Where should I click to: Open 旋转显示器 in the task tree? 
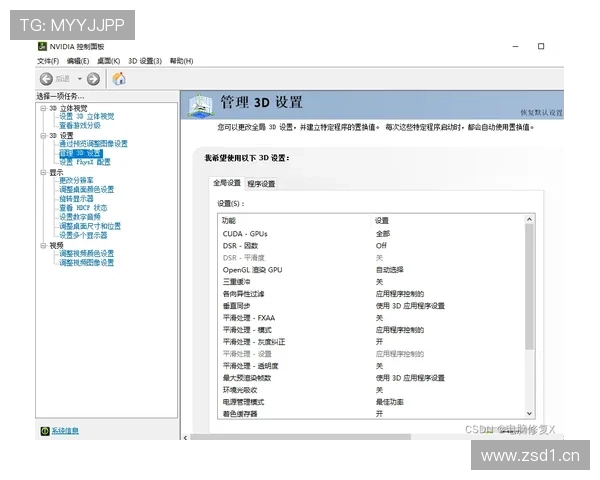pyautogui.click(x=76, y=199)
